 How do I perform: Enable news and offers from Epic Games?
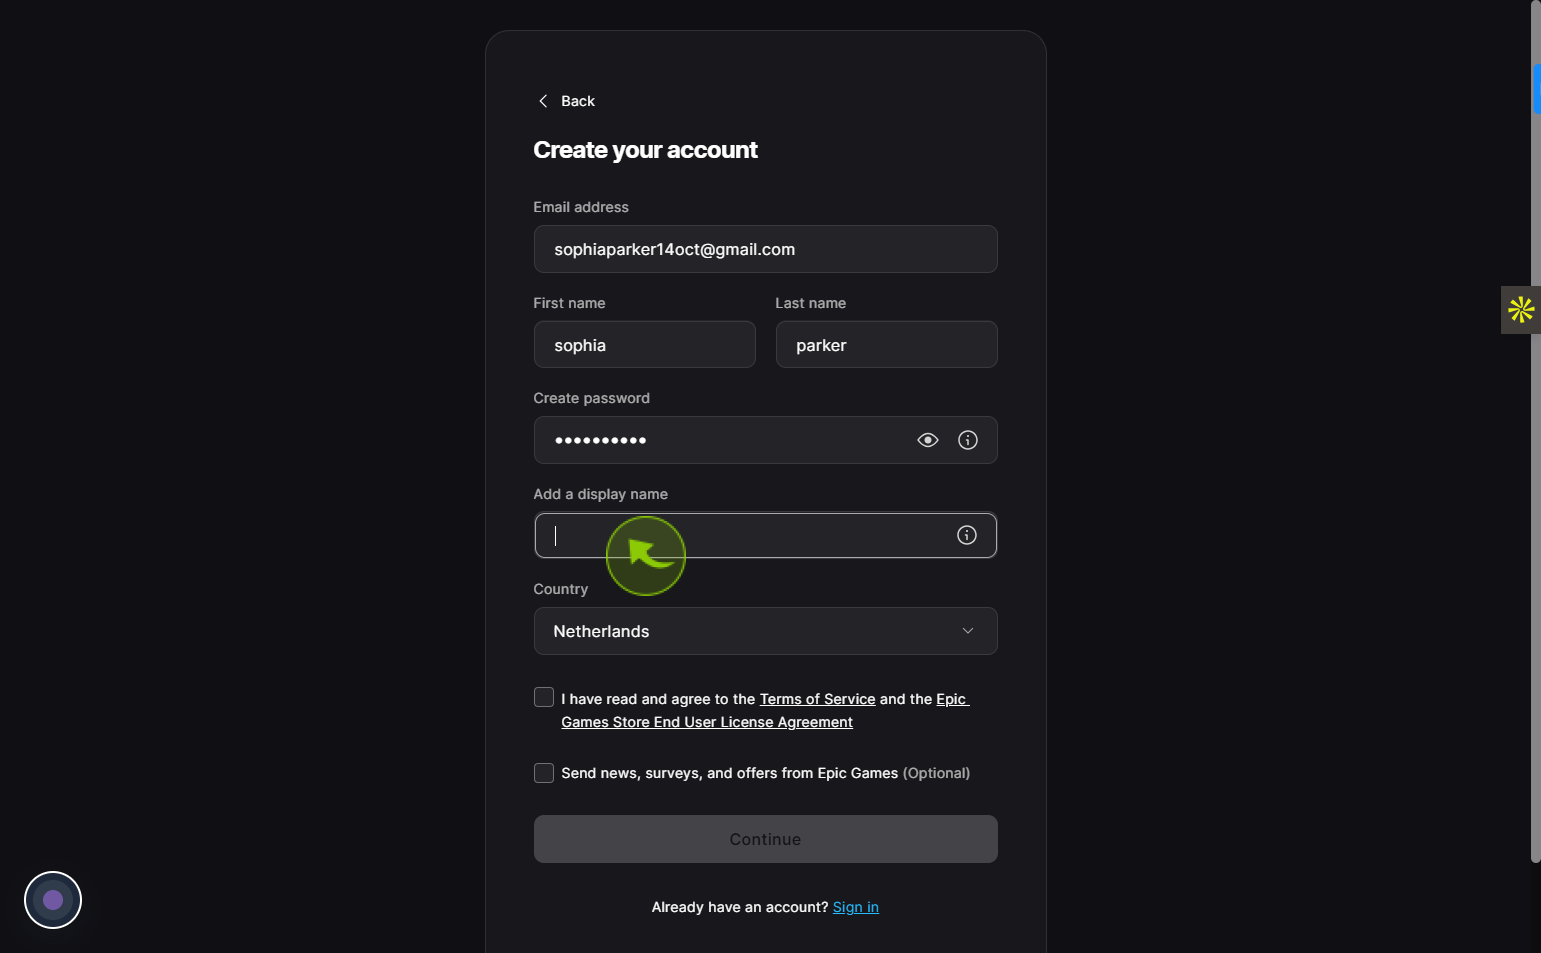point(544,773)
